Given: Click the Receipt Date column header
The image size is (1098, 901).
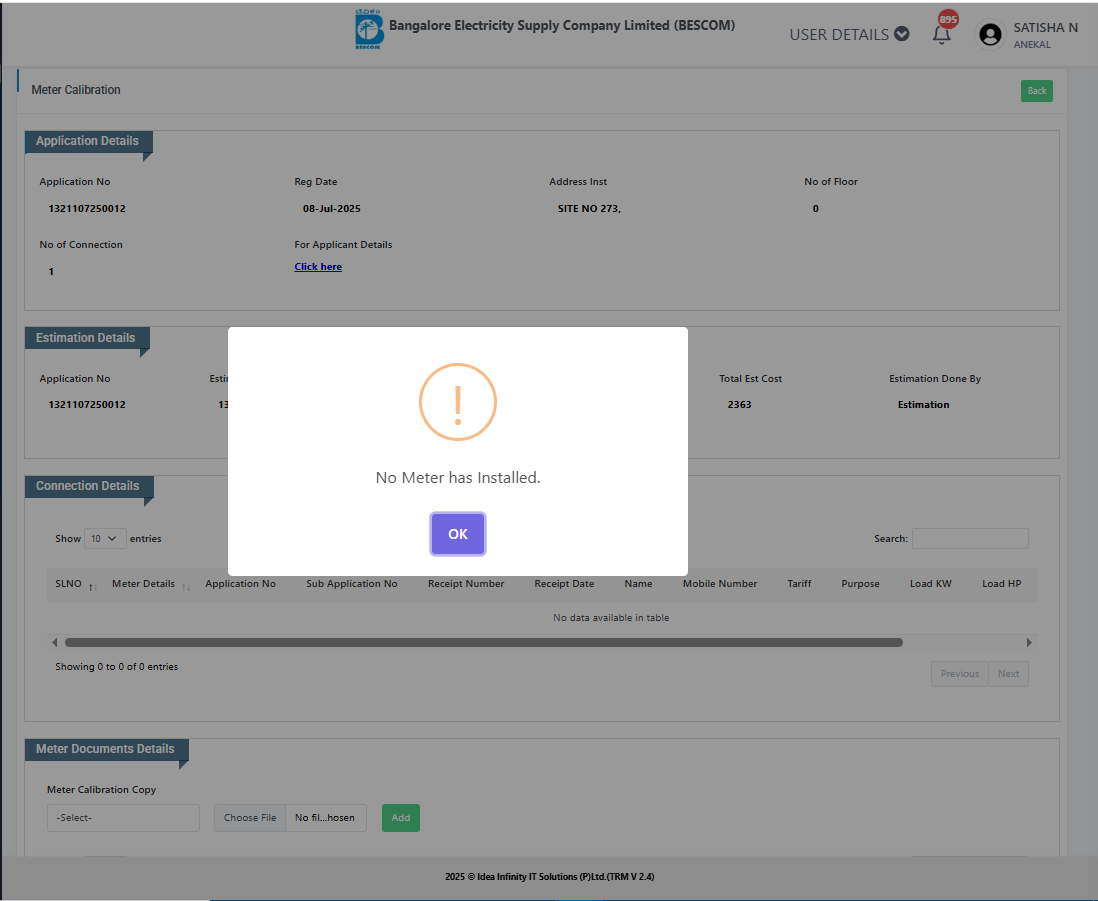Looking at the screenshot, I should (x=564, y=584).
